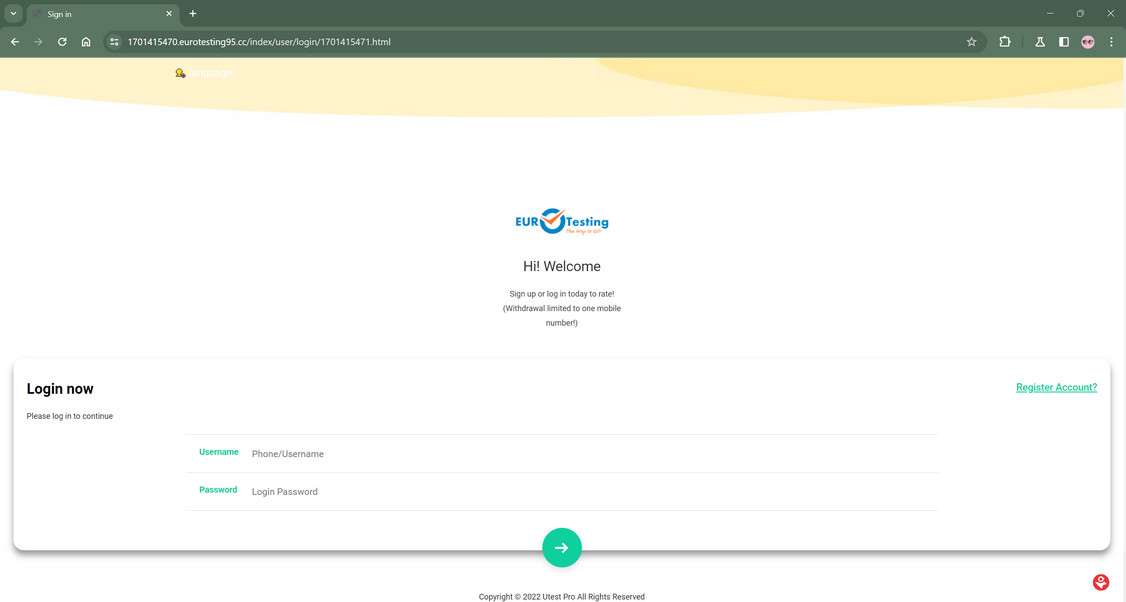Screen dimensions: 1126x602
Task: Click the address bar URL text
Action: (259, 42)
